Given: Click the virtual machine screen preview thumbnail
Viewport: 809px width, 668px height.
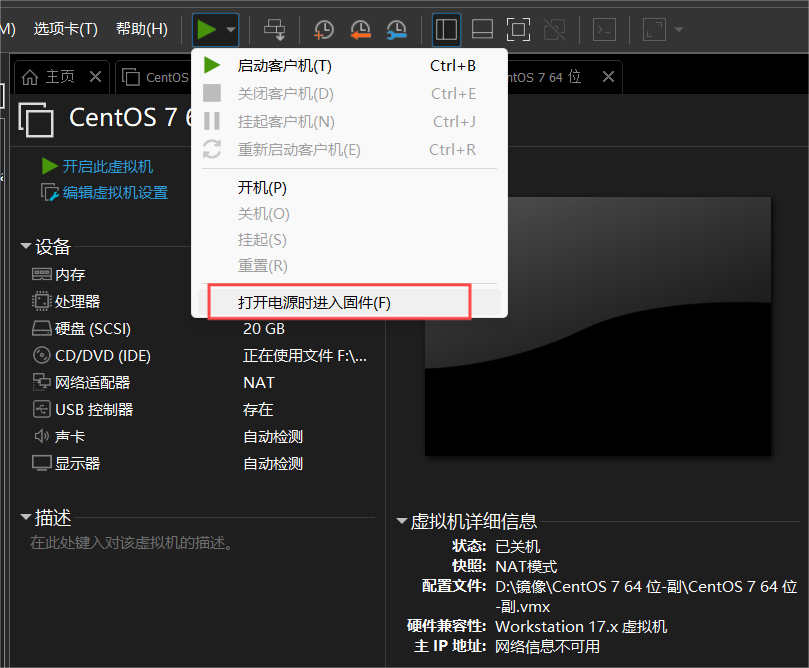Looking at the screenshot, I should coord(597,326).
